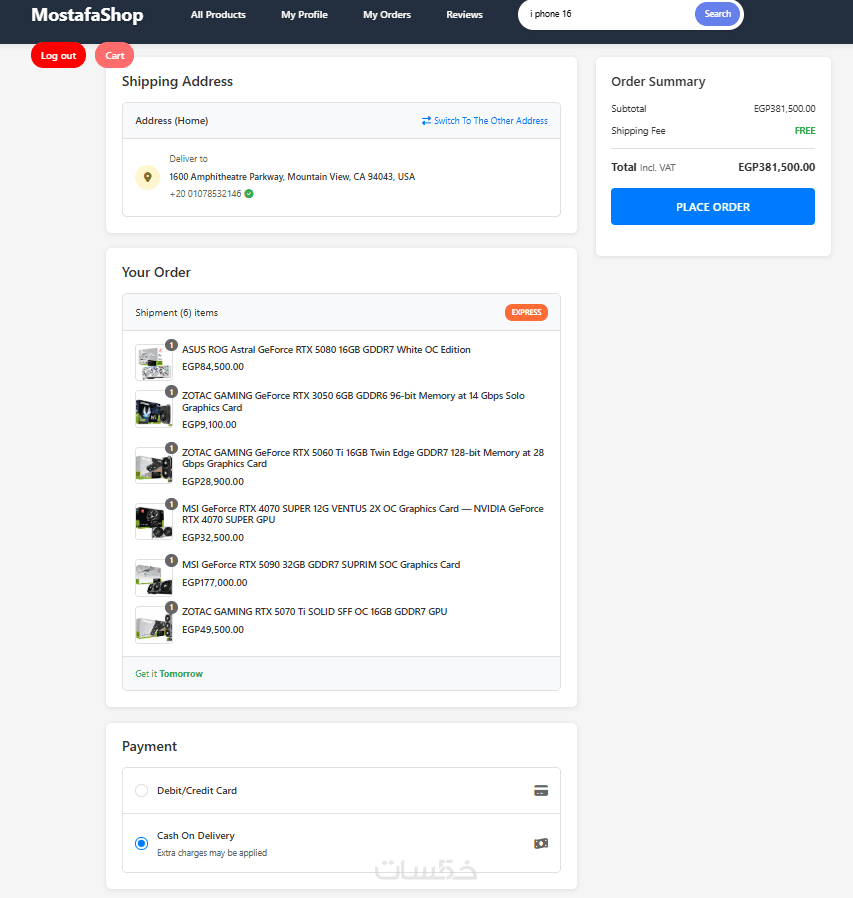Click the 'Order Summary' heading
The width and height of the screenshot is (853, 898).
pos(658,81)
